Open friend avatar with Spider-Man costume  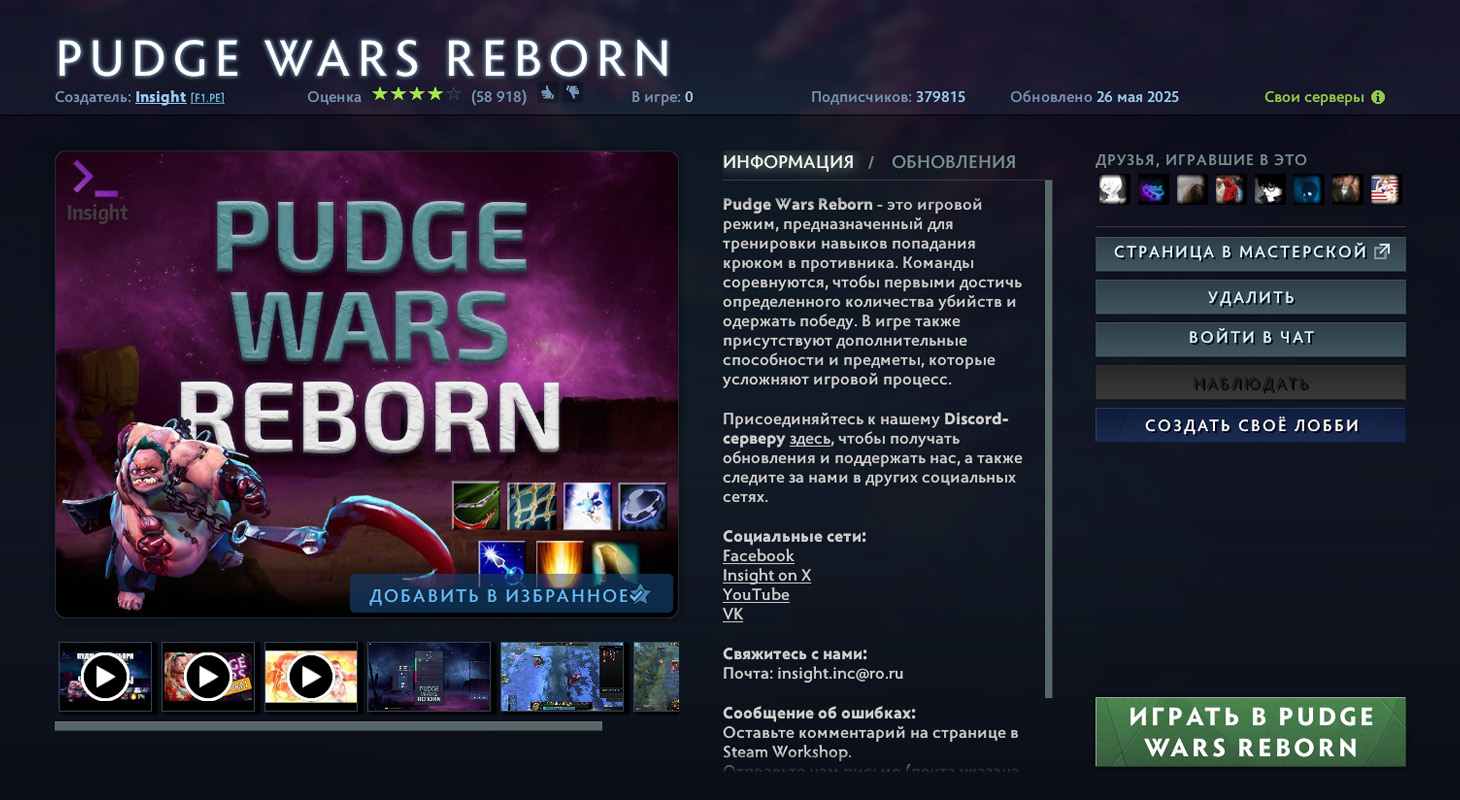tap(1230, 189)
